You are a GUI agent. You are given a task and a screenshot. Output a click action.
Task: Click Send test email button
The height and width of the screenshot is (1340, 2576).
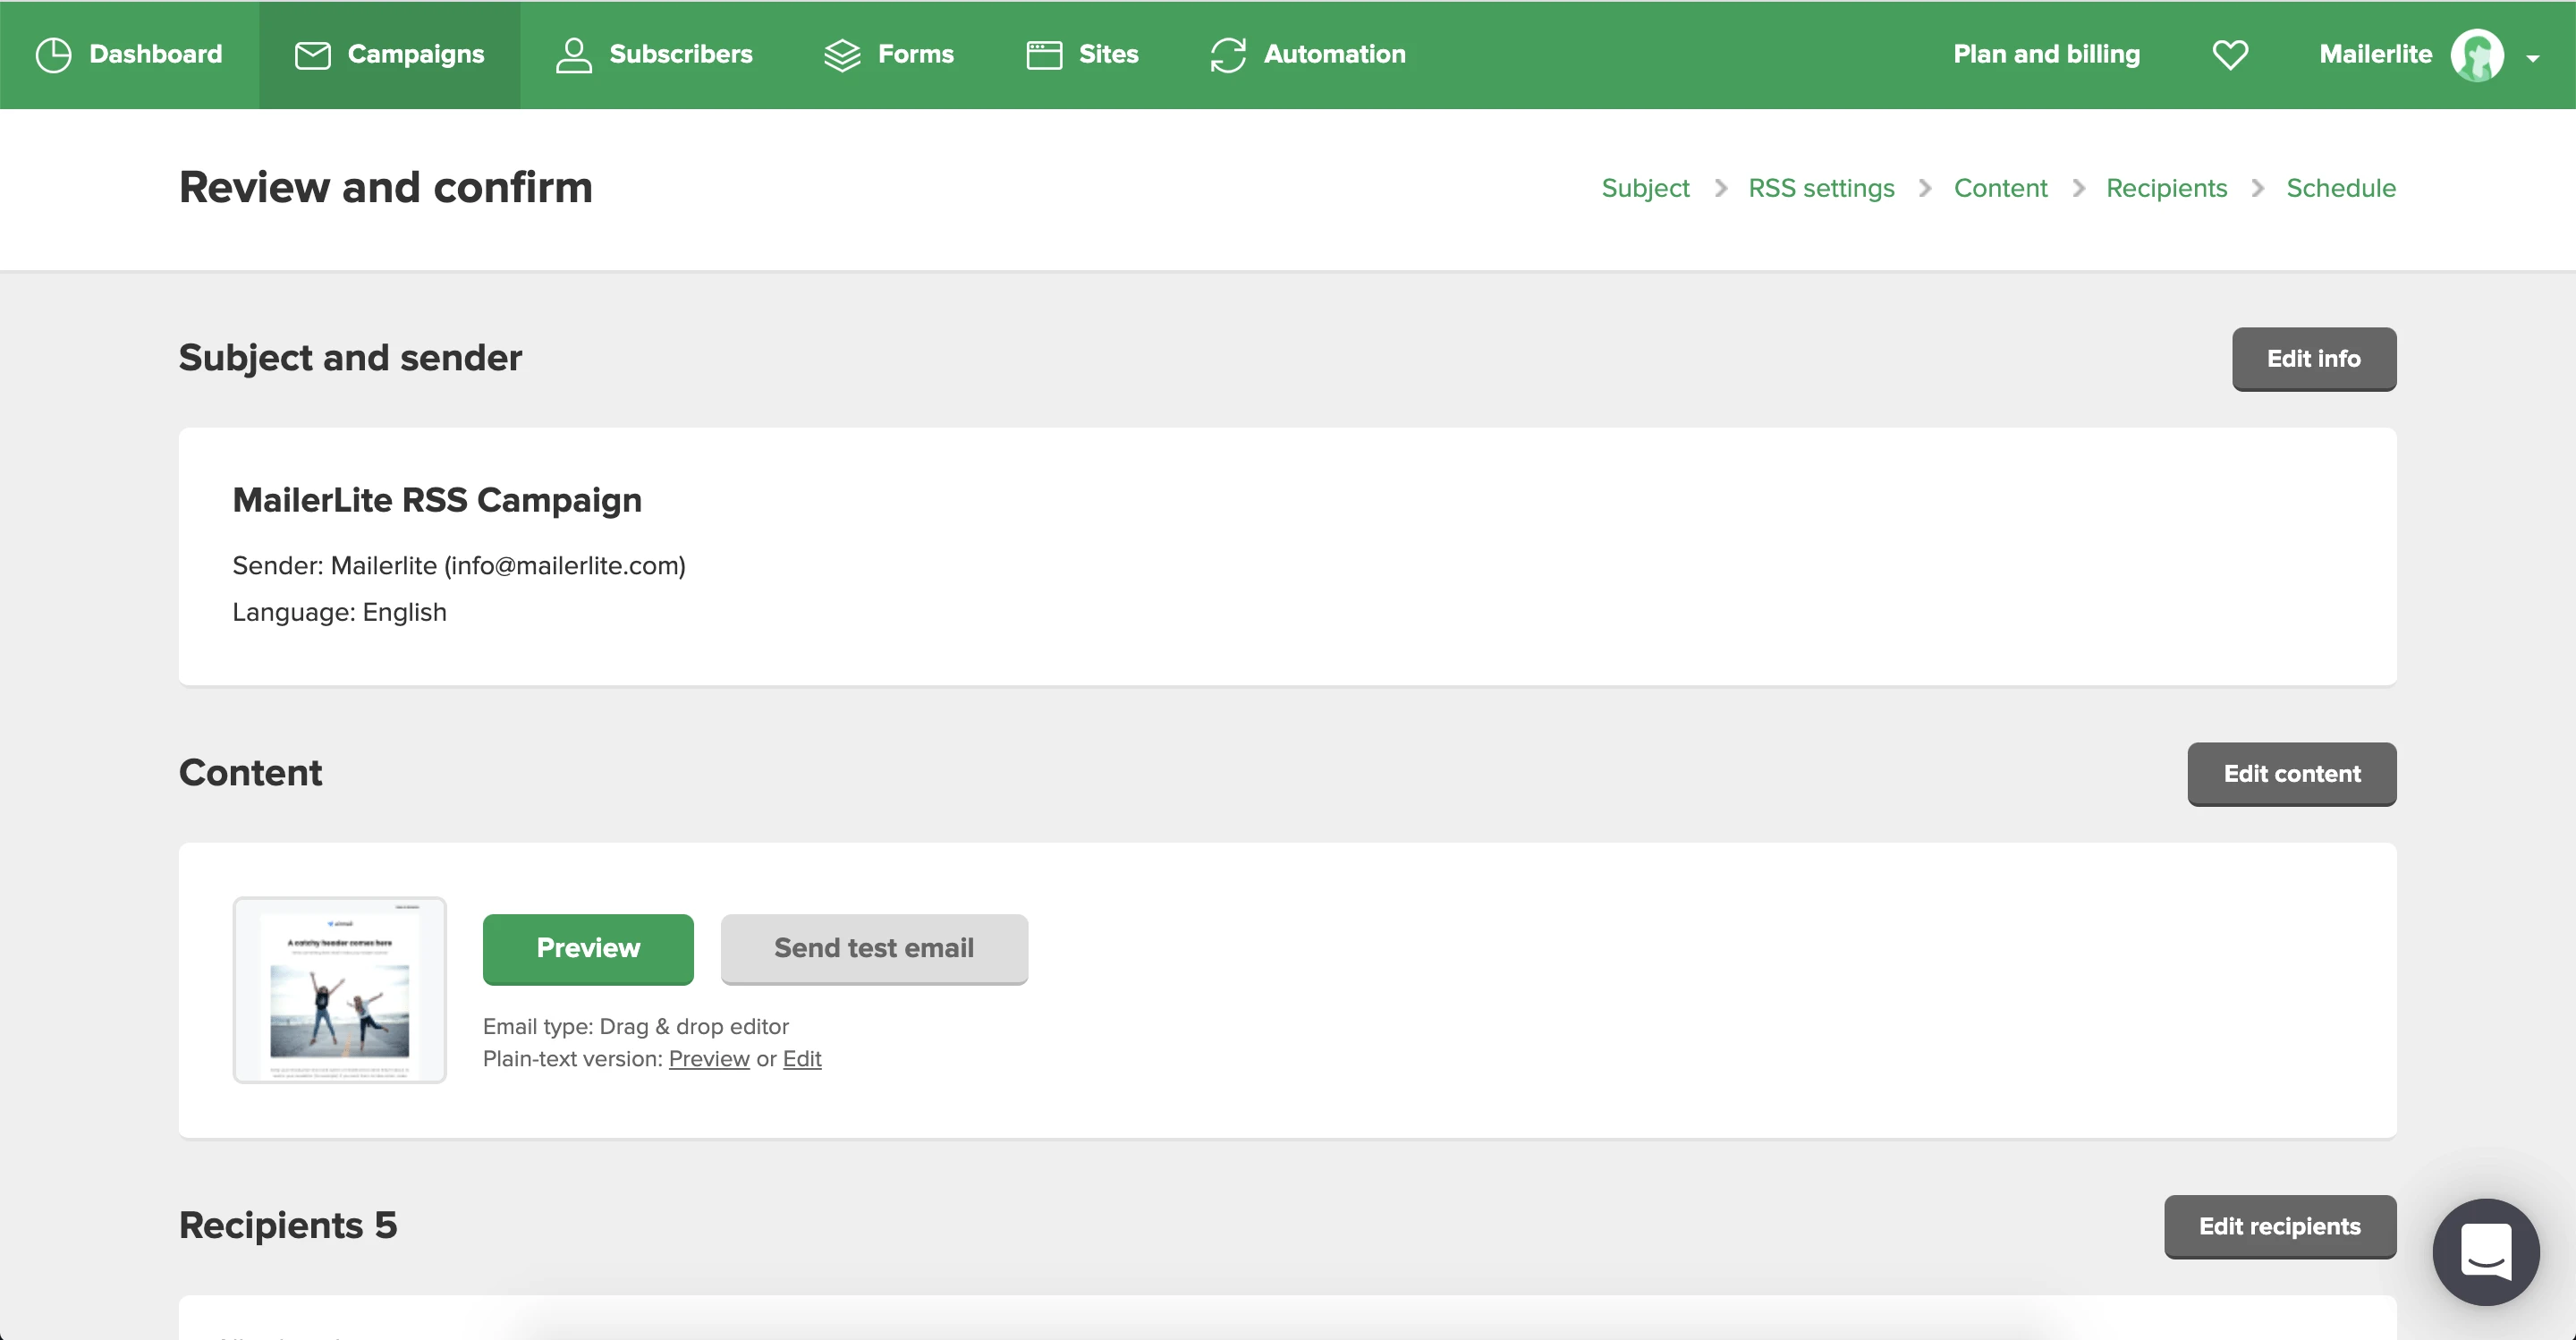click(x=873, y=948)
